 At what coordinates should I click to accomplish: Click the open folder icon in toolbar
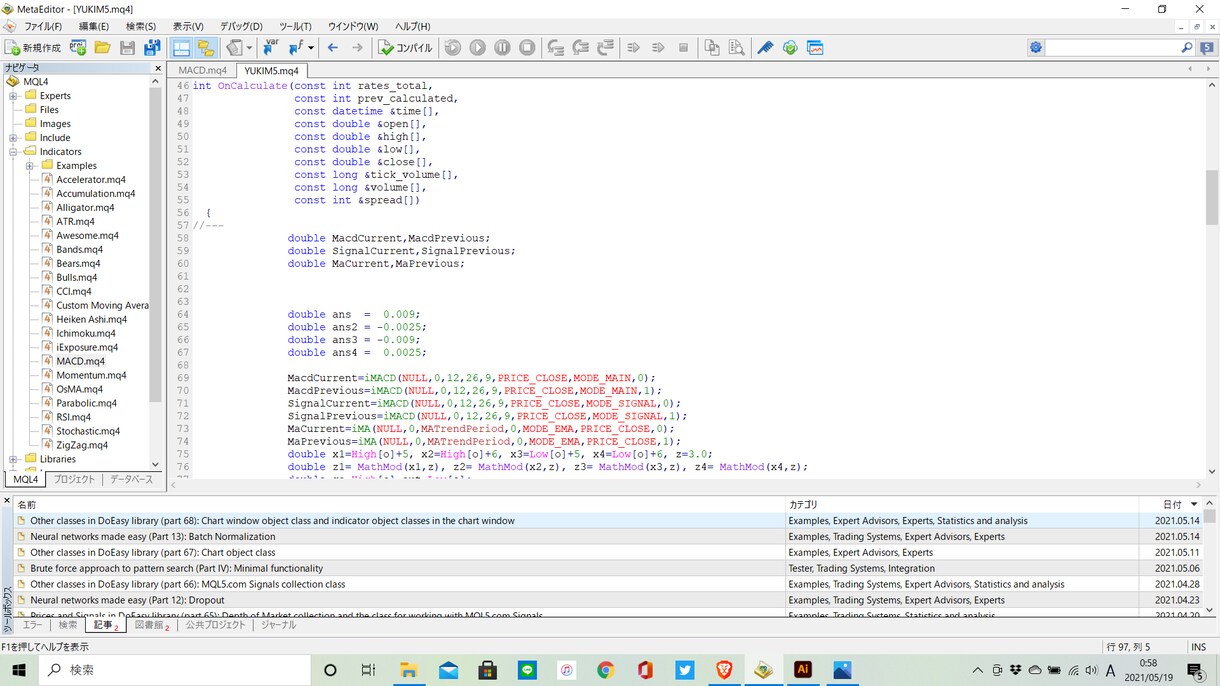[x=102, y=47]
